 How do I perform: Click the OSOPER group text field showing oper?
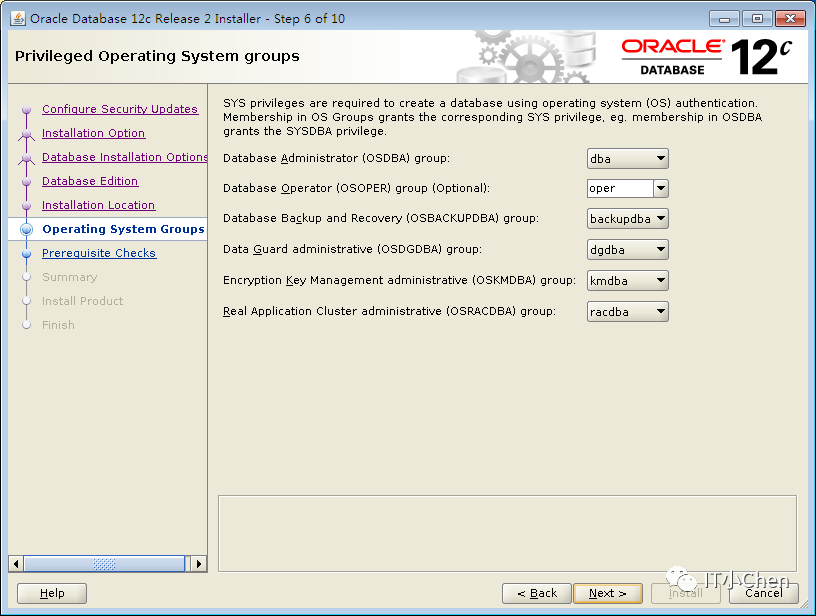coord(620,188)
